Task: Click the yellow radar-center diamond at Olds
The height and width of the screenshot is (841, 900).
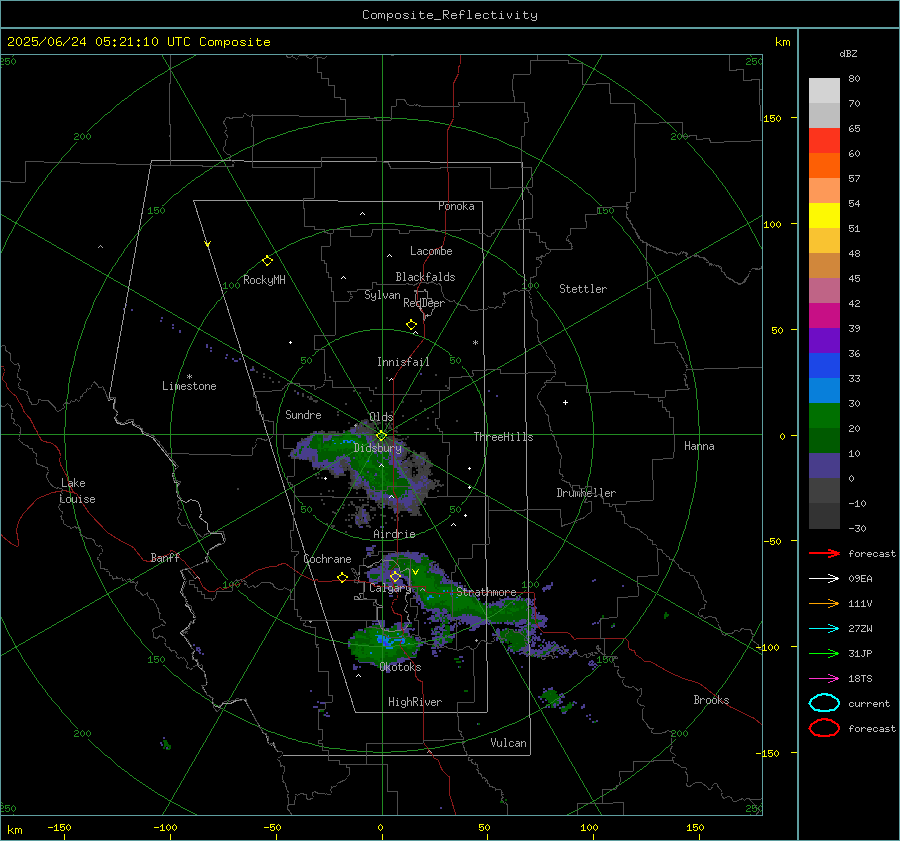Action: pyautogui.click(x=381, y=436)
